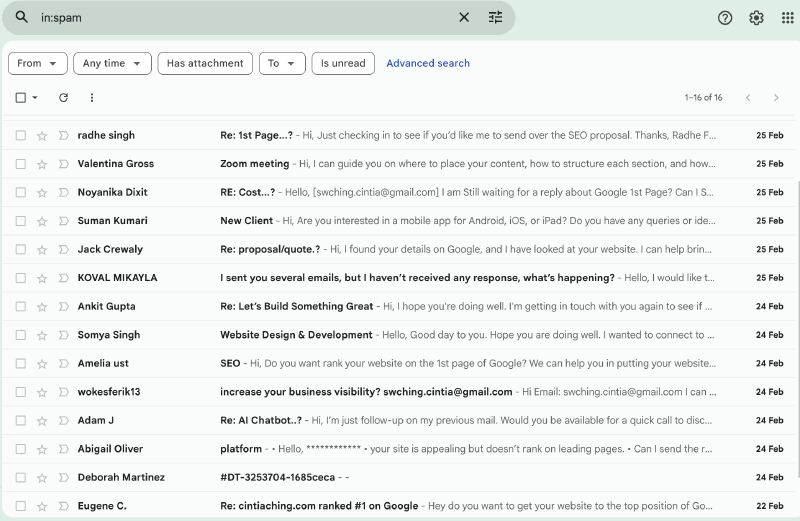Open Settings gear icon
This screenshot has width=800, height=521.
(x=756, y=18)
